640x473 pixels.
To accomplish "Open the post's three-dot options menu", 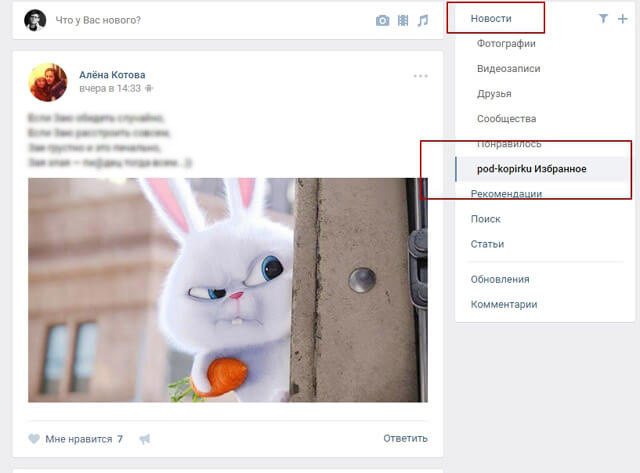I will (x=420, y=76).
